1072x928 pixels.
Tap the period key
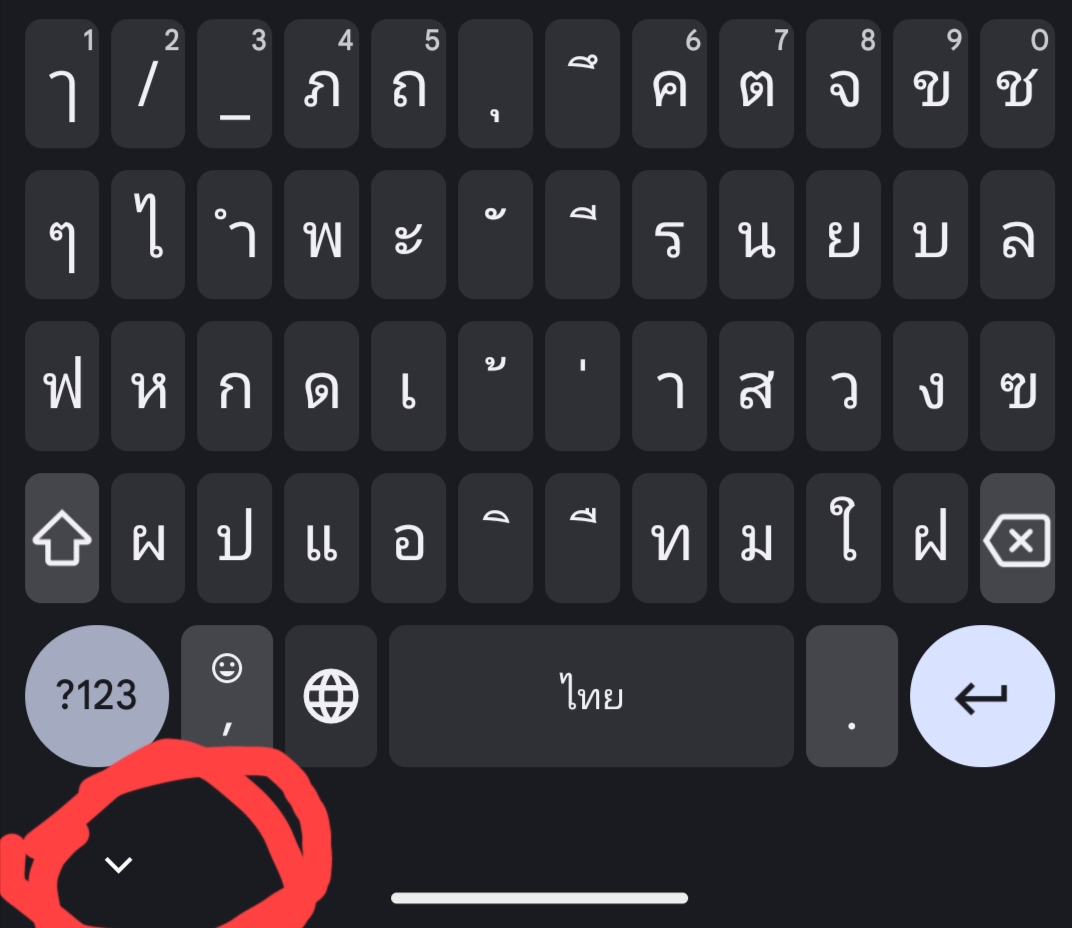[852, 695]
